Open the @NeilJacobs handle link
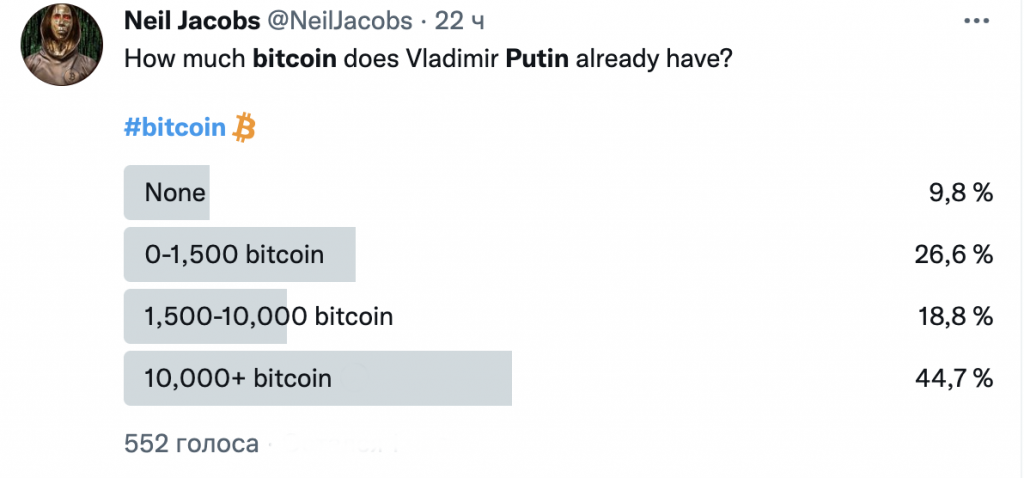The image size is (1024, 478). [340, 22]
